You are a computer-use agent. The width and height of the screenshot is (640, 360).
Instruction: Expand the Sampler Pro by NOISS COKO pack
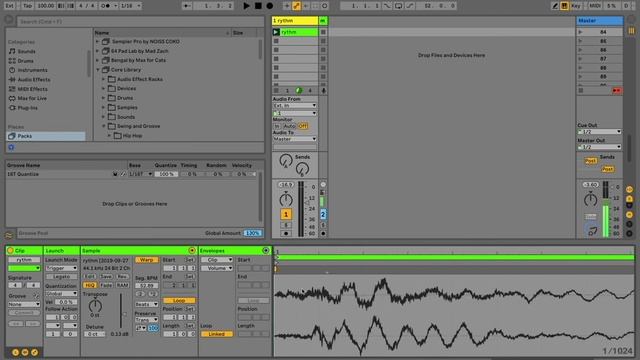(97, 42)
